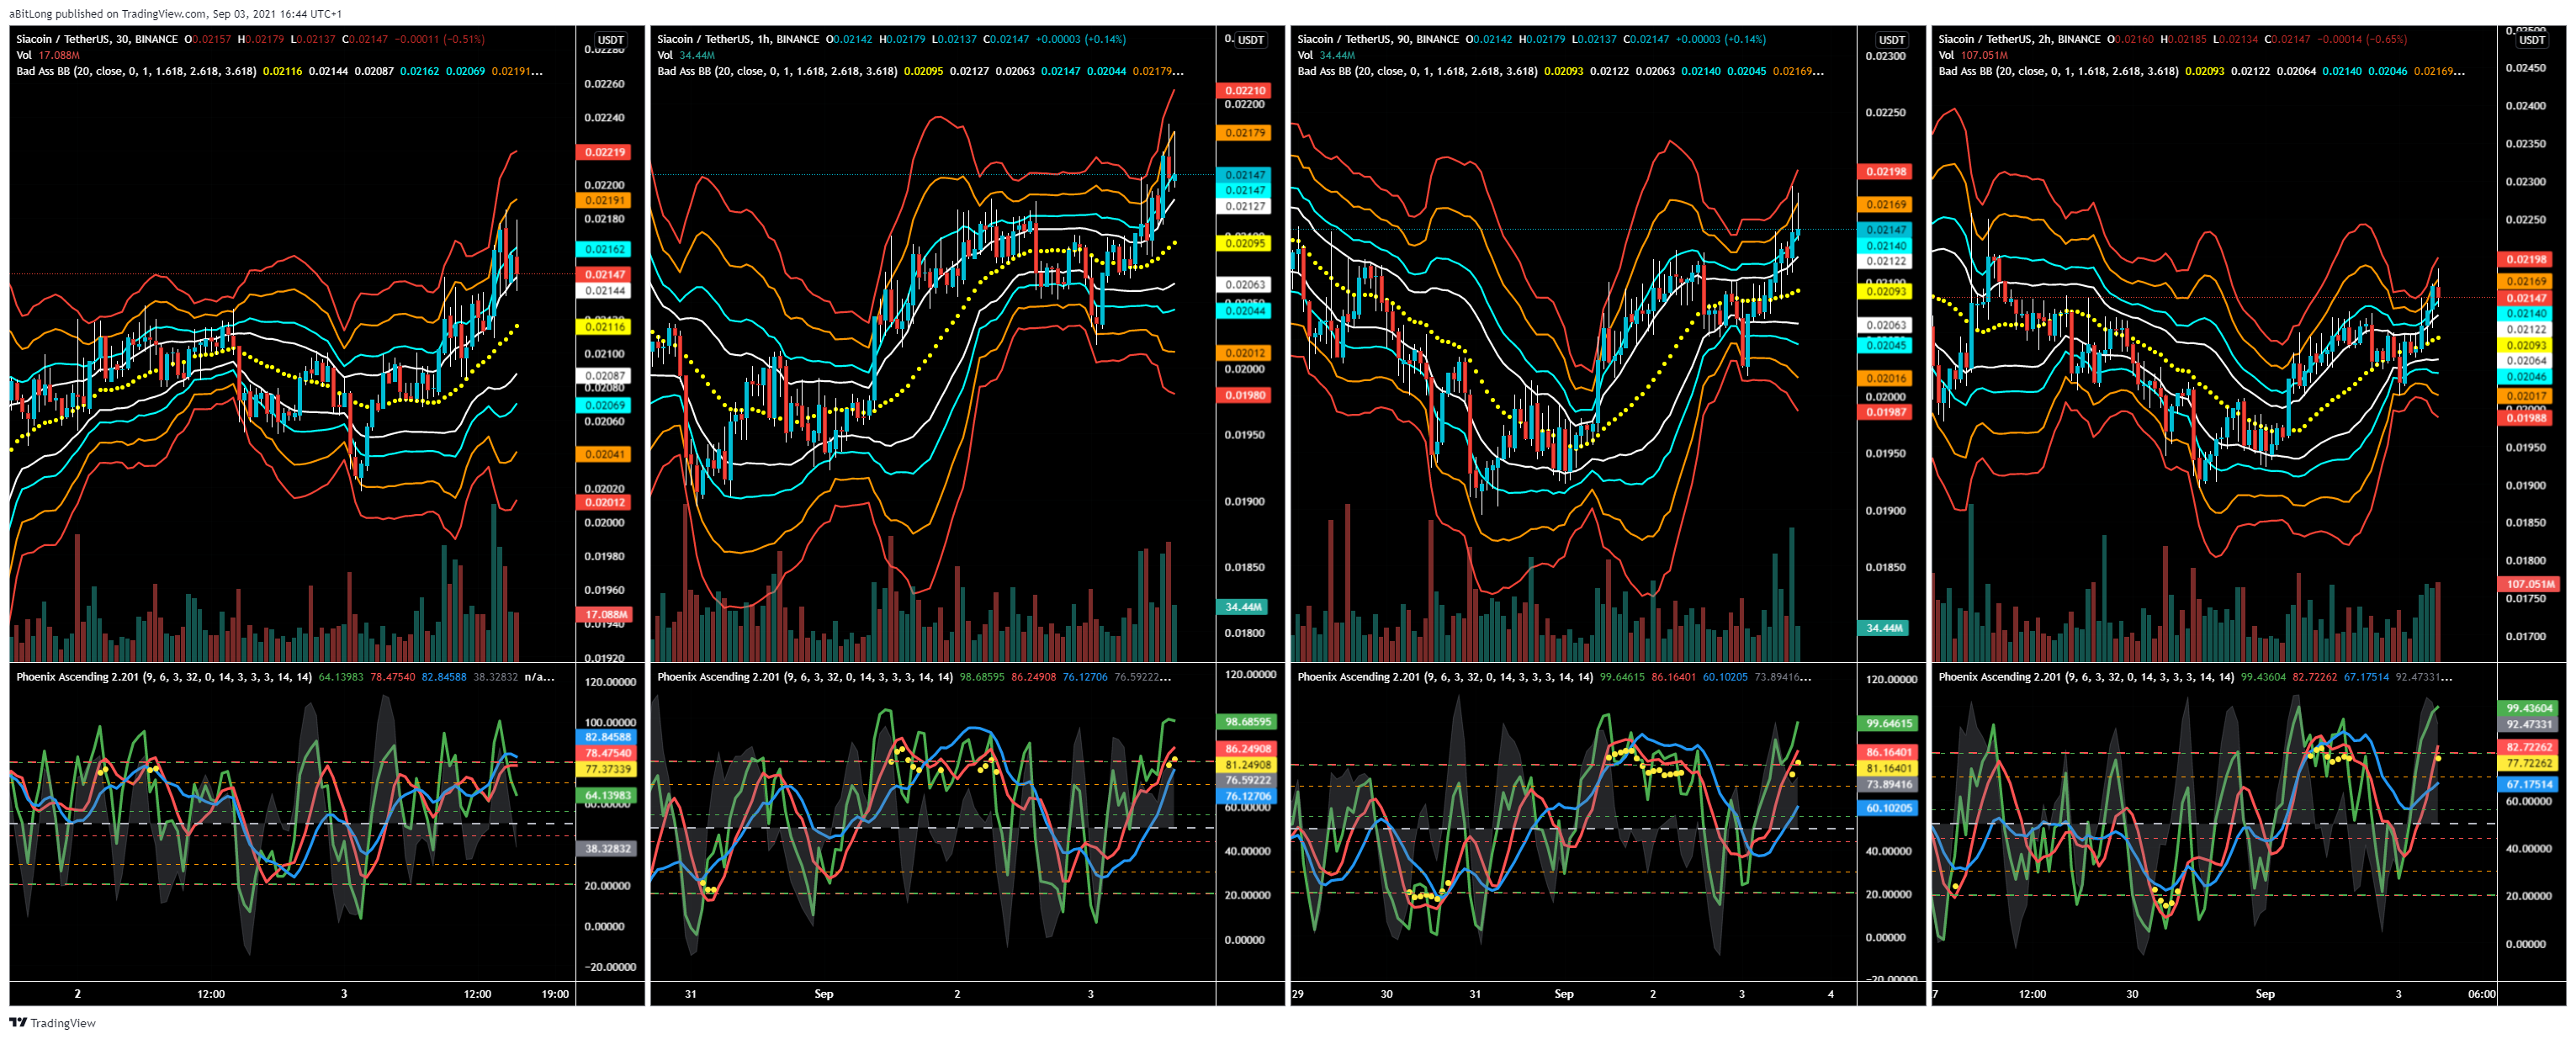Click the green 98.68595 oscillator value label
This screenshot has width=2576, height=1039.
(1247, 721)
